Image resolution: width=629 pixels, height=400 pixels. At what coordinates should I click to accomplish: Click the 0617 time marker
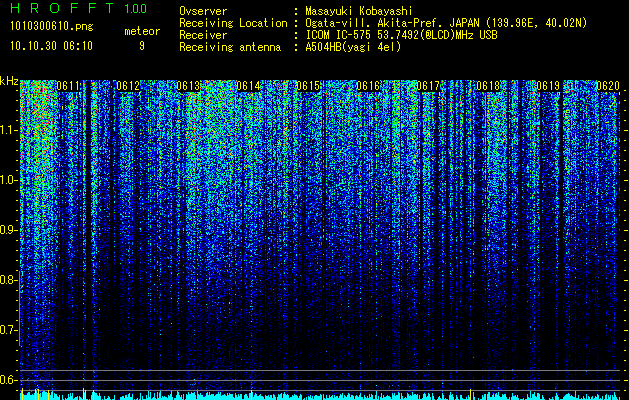coord(428,86)
